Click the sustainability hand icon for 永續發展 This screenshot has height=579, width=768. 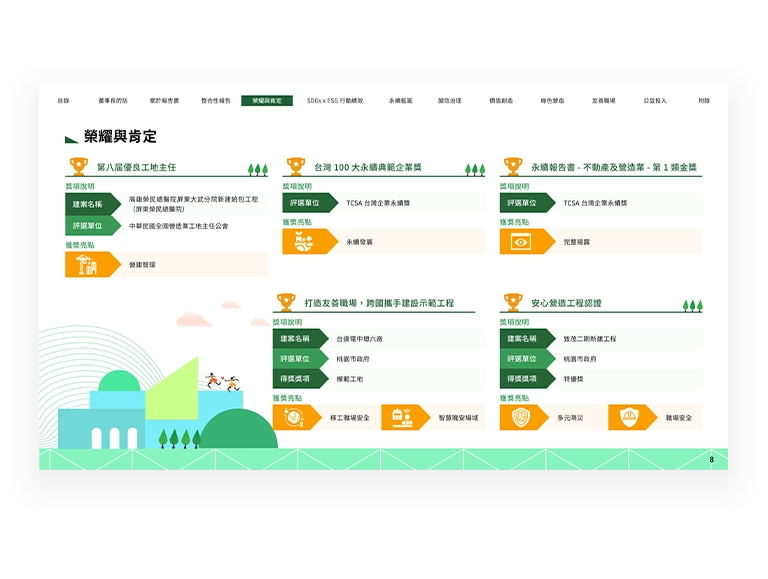pos(304,241)
